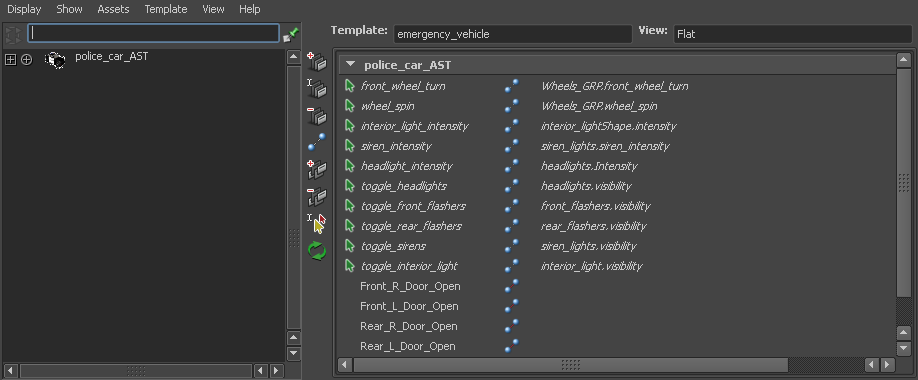Image resolution: width=918 pixels, height=380 pixels.
Task: Open the Display menu
Action: click(x=24, y=9)
